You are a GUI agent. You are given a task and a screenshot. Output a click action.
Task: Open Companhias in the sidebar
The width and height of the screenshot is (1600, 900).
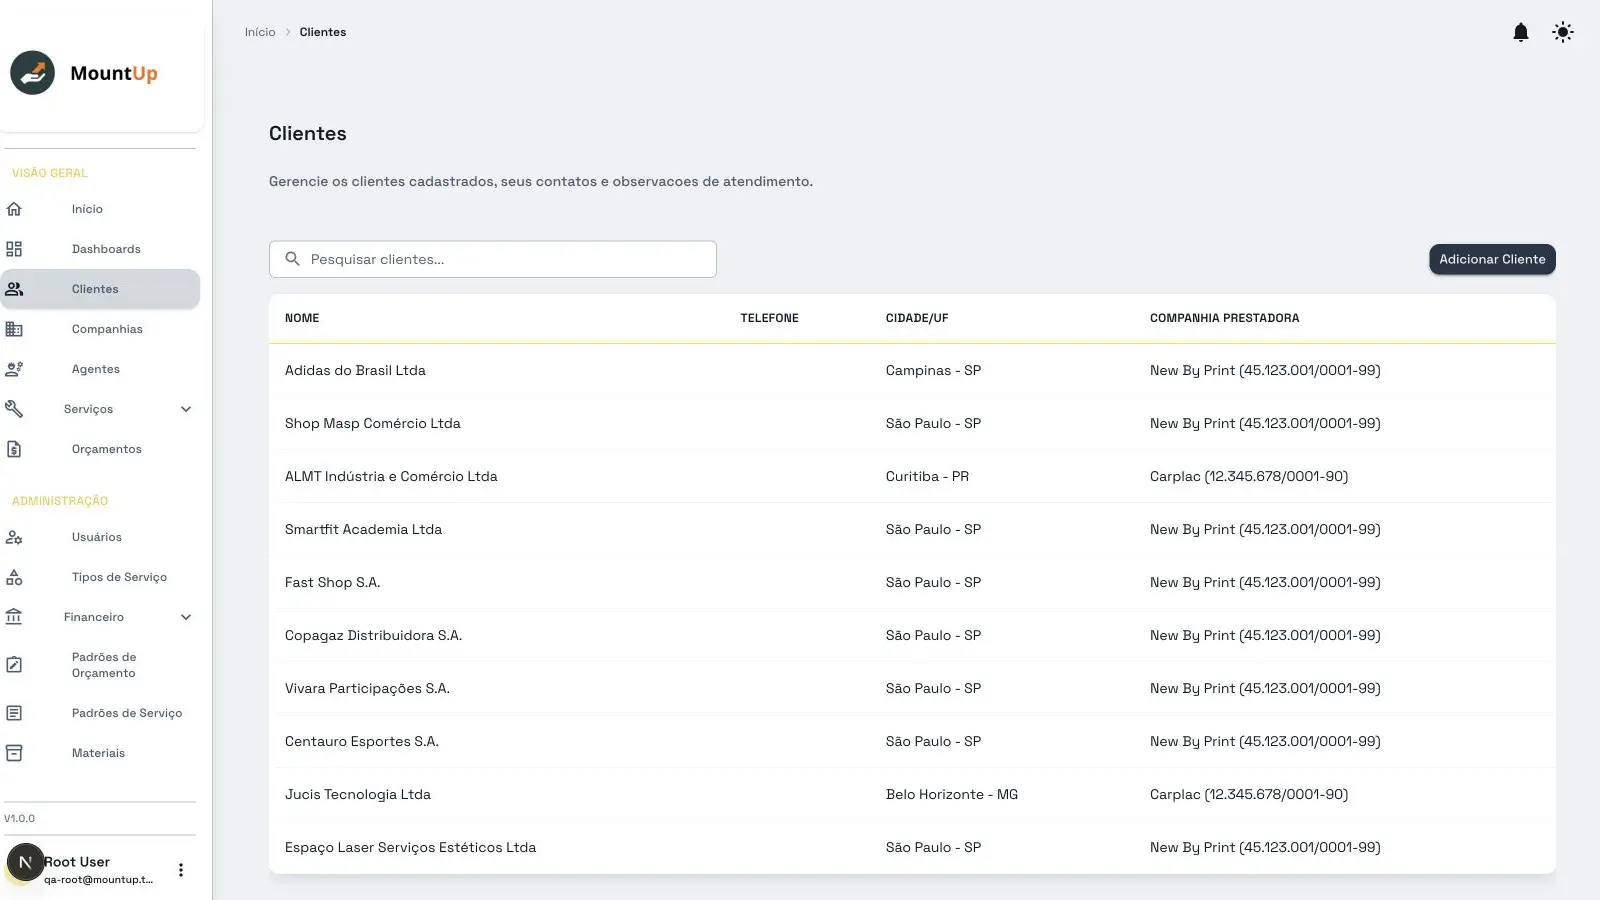pyautogui.click(x=100, y=329)
